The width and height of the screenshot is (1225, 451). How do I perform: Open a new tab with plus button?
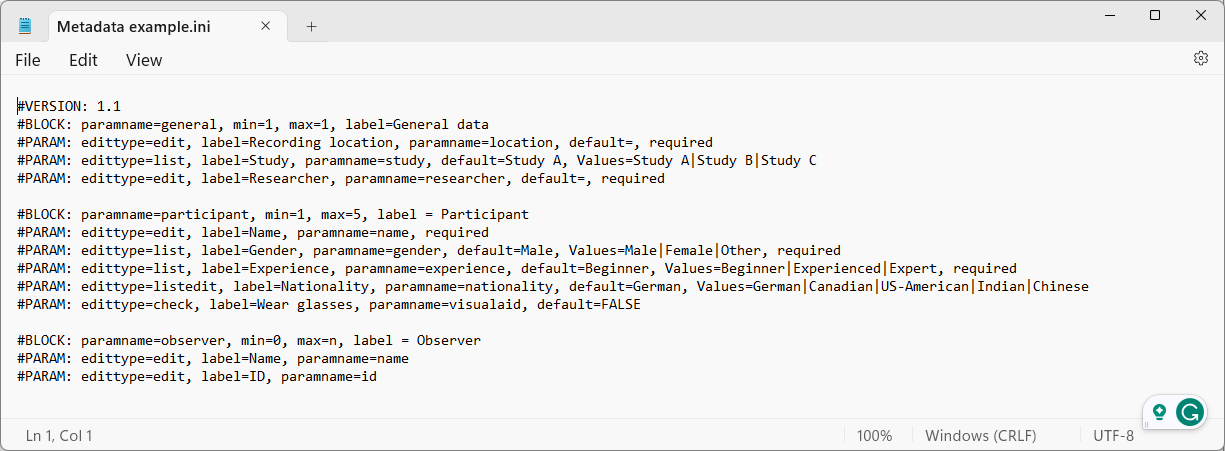pos(311,26)
